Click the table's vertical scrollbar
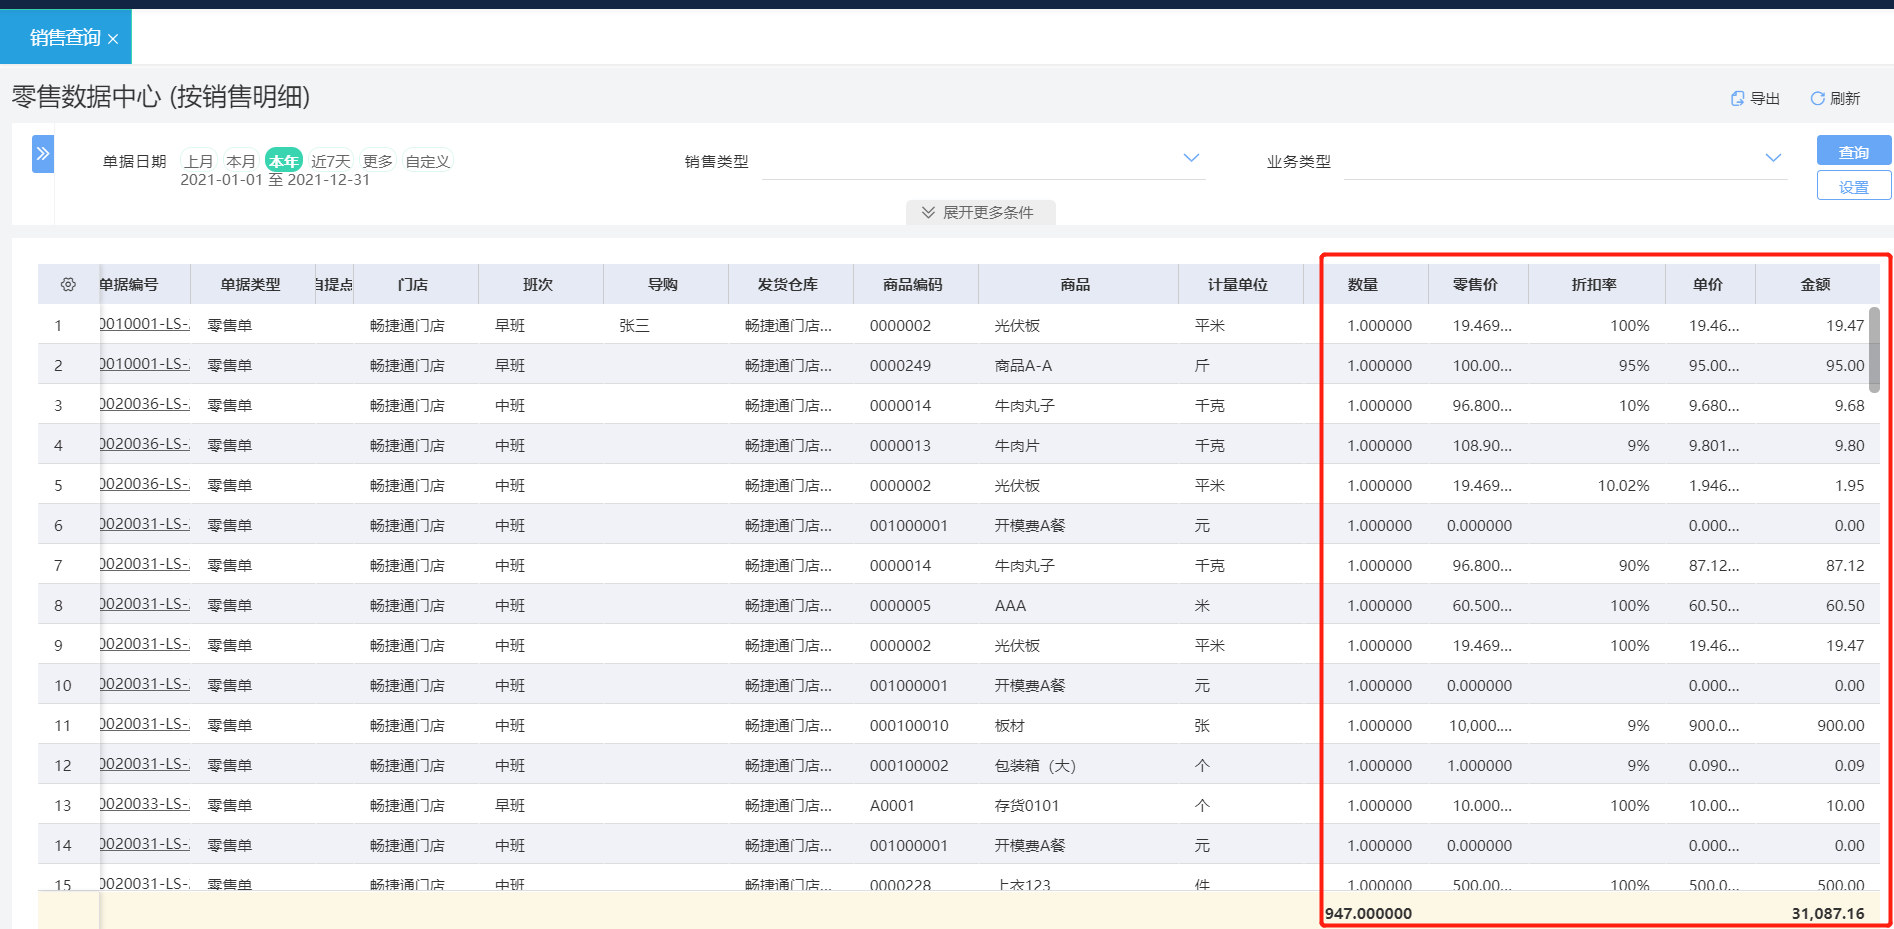This screenshot has width=1894, height=929. pyautogui.click(x=1874, y=350)
